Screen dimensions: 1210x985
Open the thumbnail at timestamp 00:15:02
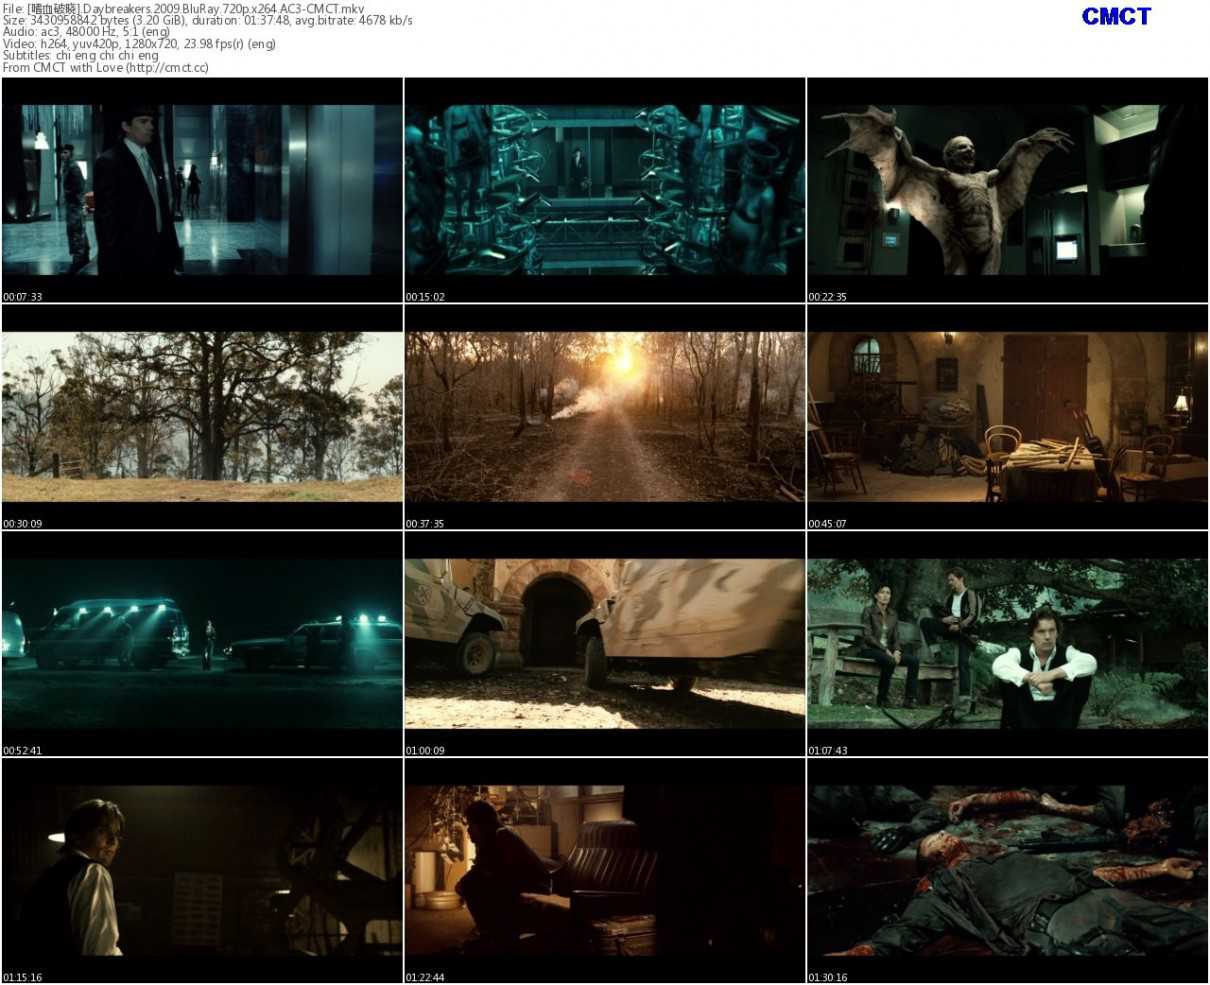(x=605, y=190)
